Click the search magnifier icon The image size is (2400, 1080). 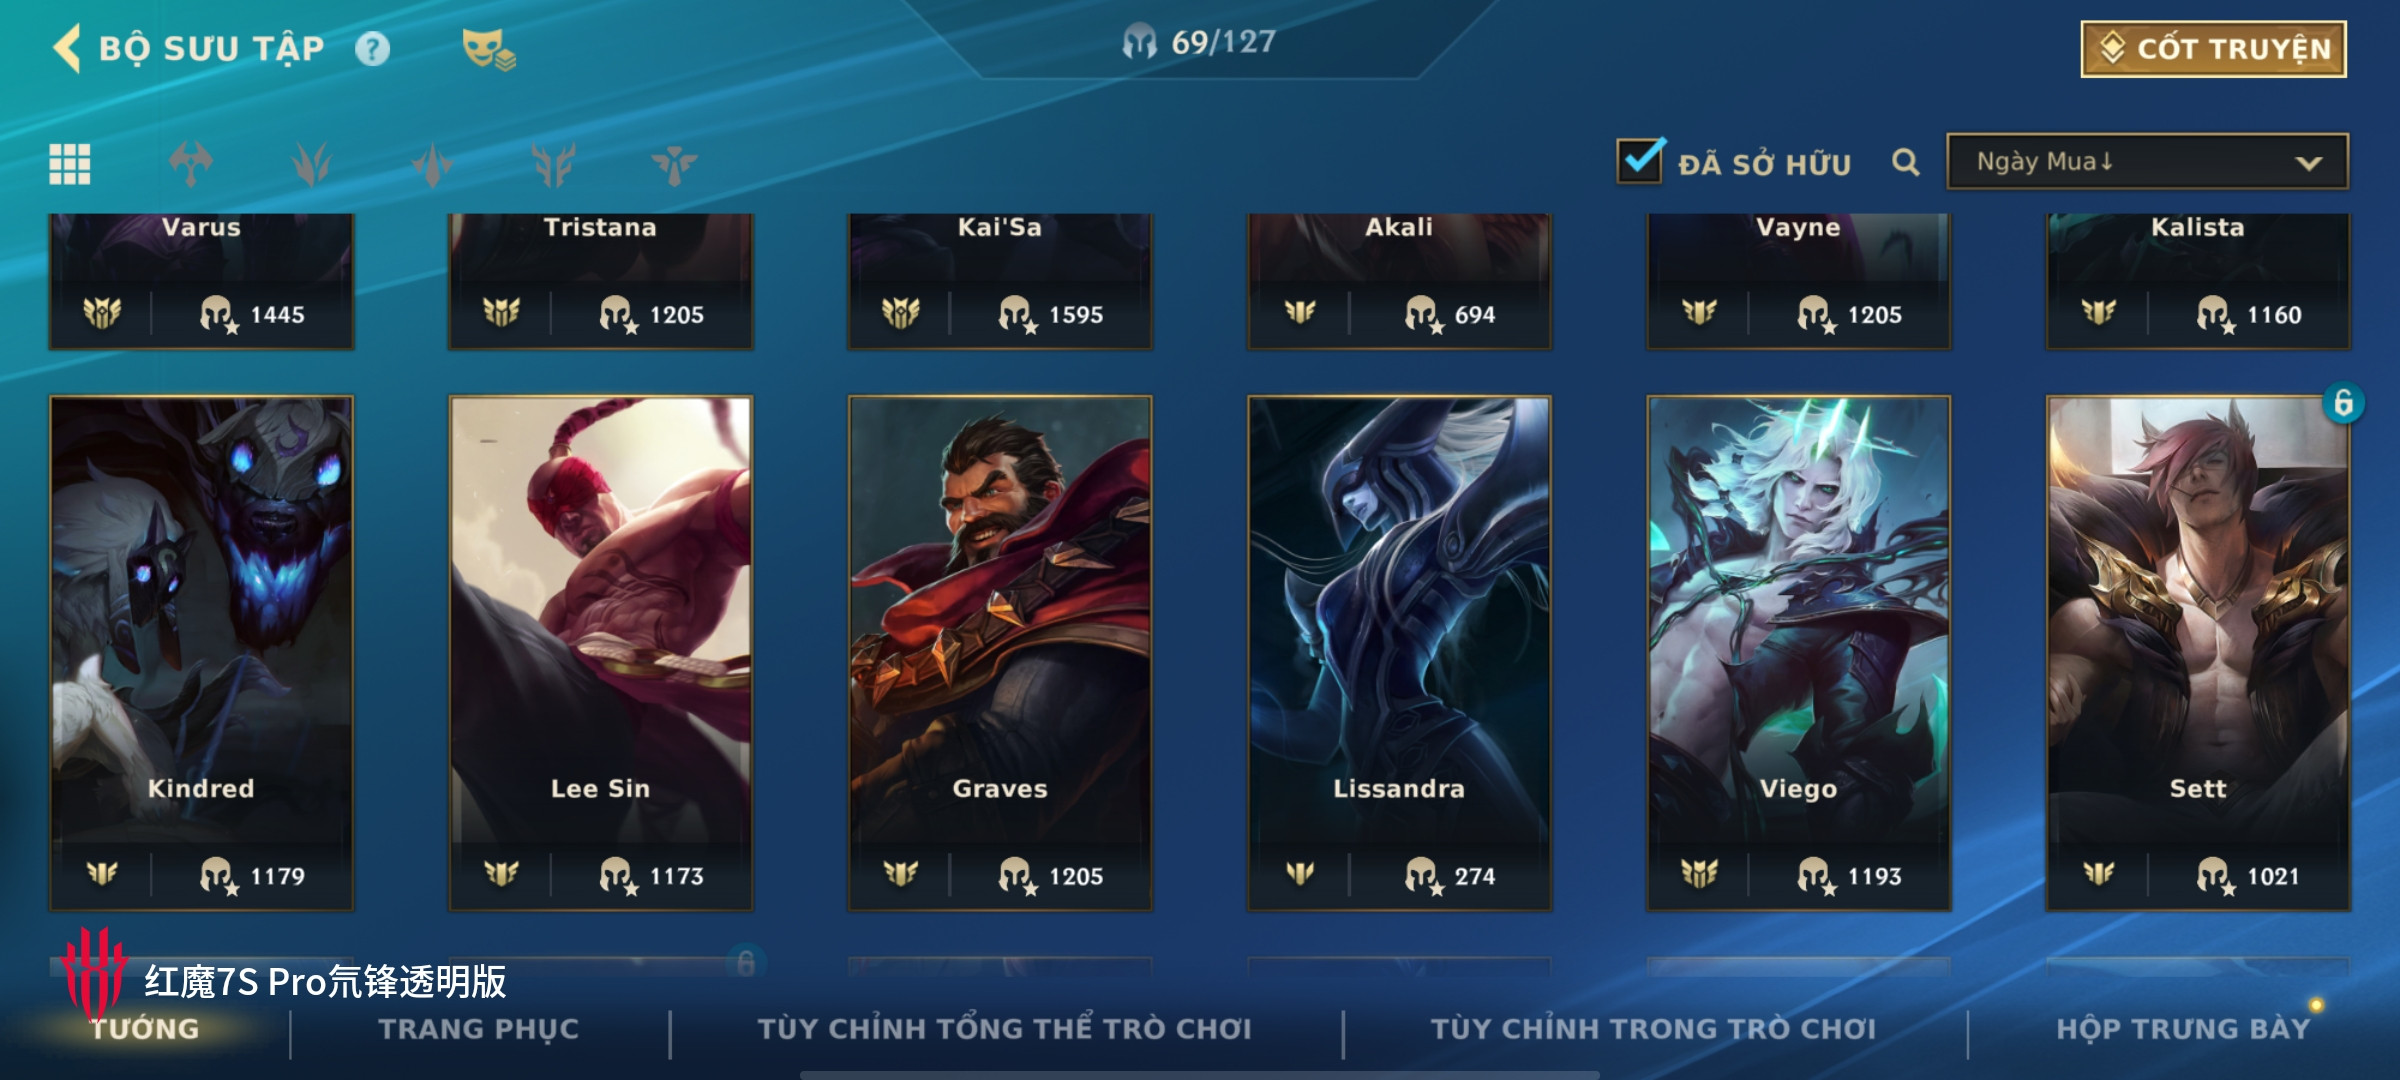click(x=1906, y=163)
